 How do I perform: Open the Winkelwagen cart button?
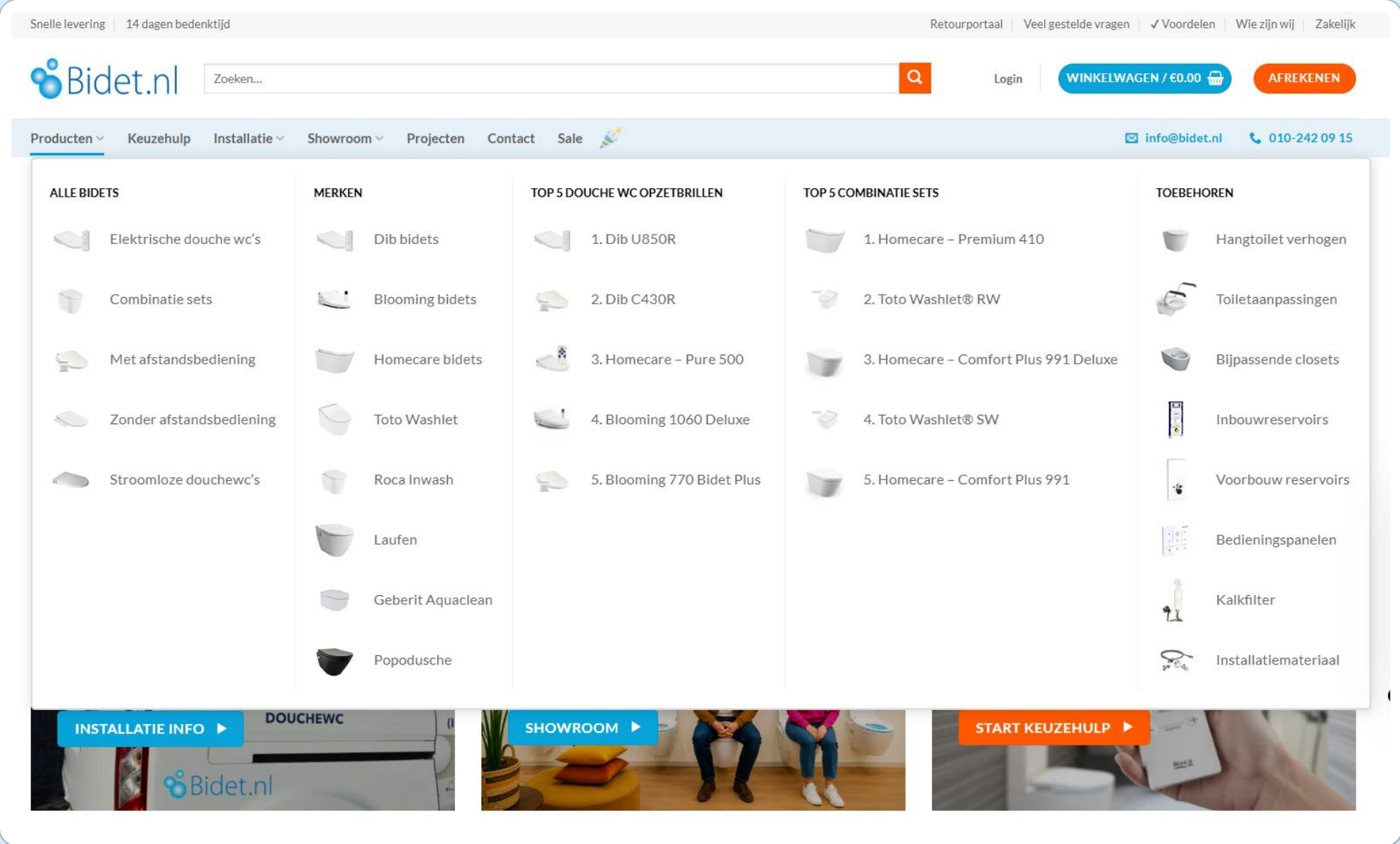coord(1144,78)
